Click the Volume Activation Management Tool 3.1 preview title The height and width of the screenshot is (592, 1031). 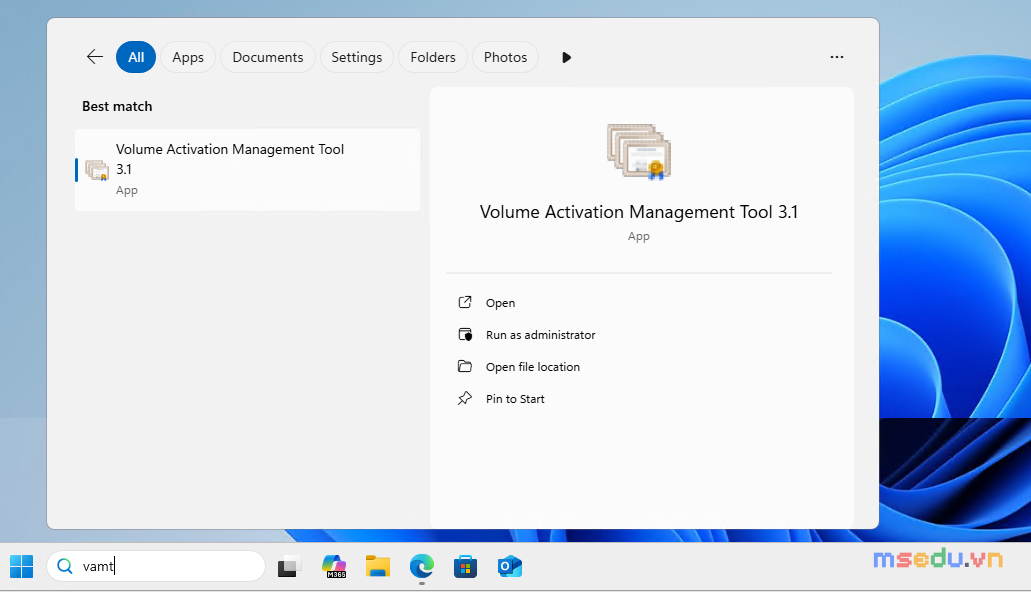[638, 212]
